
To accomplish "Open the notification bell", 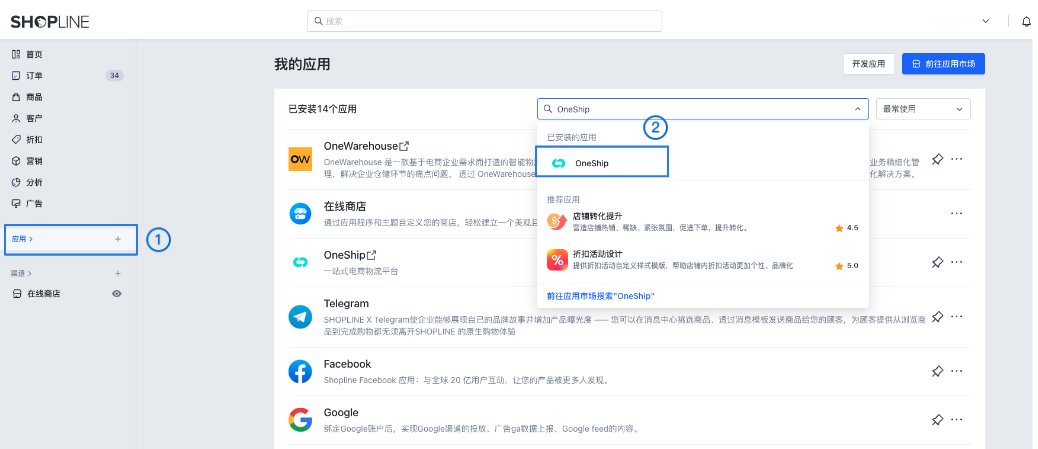I will coord(1027,21).
